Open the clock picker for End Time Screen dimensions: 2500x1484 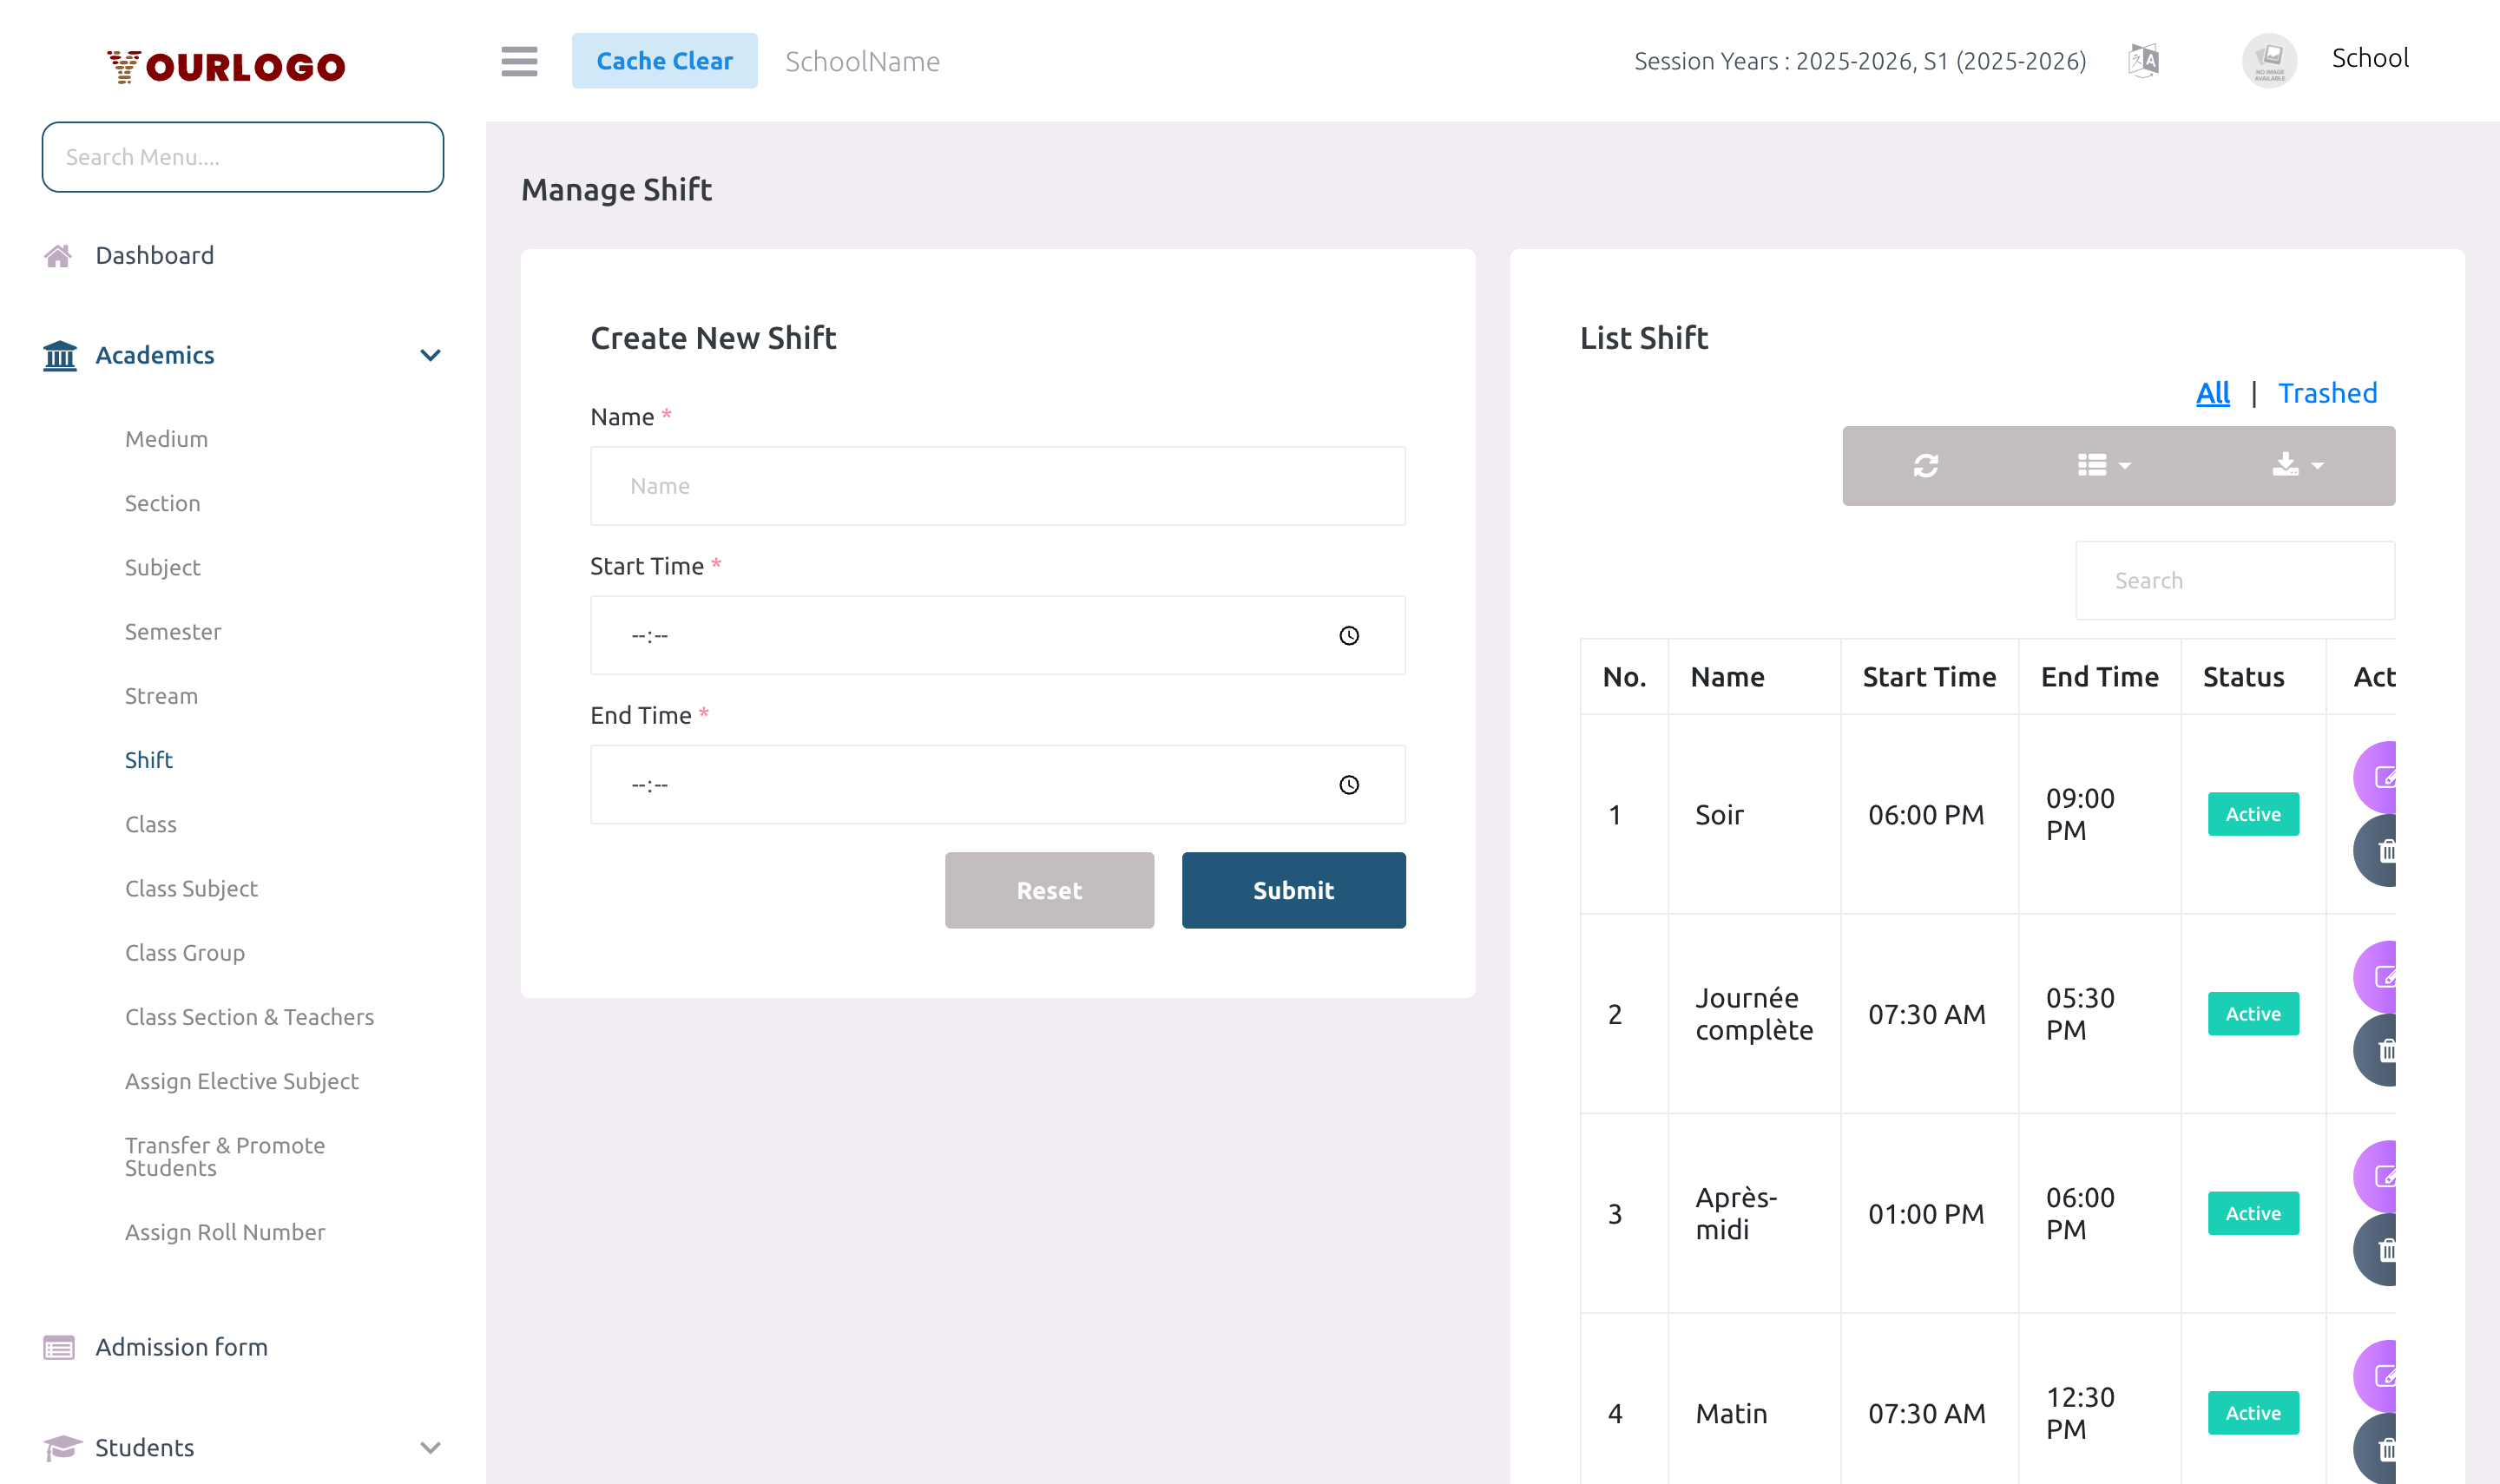tap(1350, 784)
